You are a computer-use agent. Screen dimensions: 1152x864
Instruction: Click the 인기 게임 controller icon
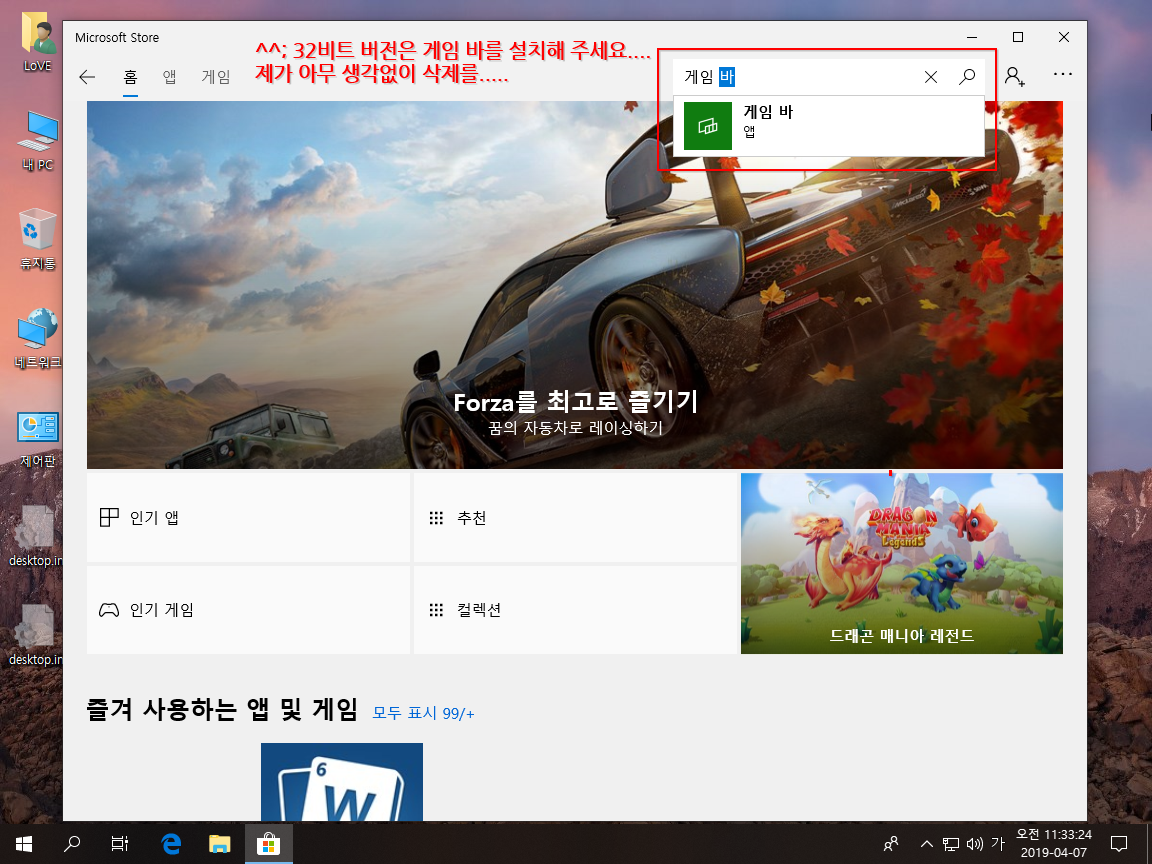coord(109,610)
